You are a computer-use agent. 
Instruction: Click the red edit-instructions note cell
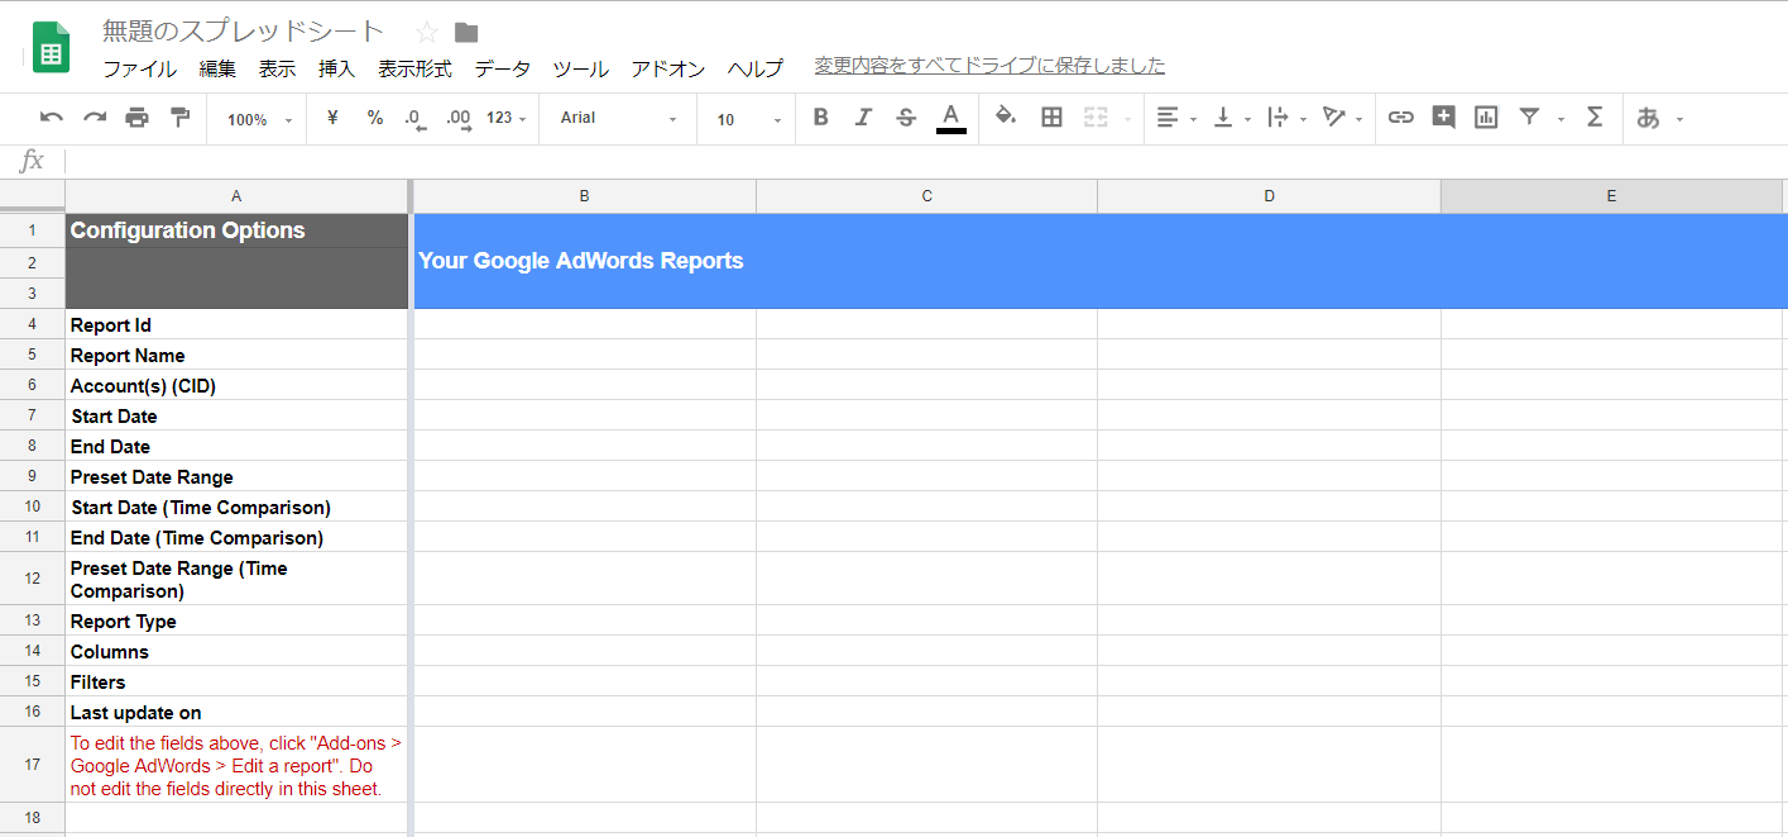pyautogui.click(x=237, y=765)
